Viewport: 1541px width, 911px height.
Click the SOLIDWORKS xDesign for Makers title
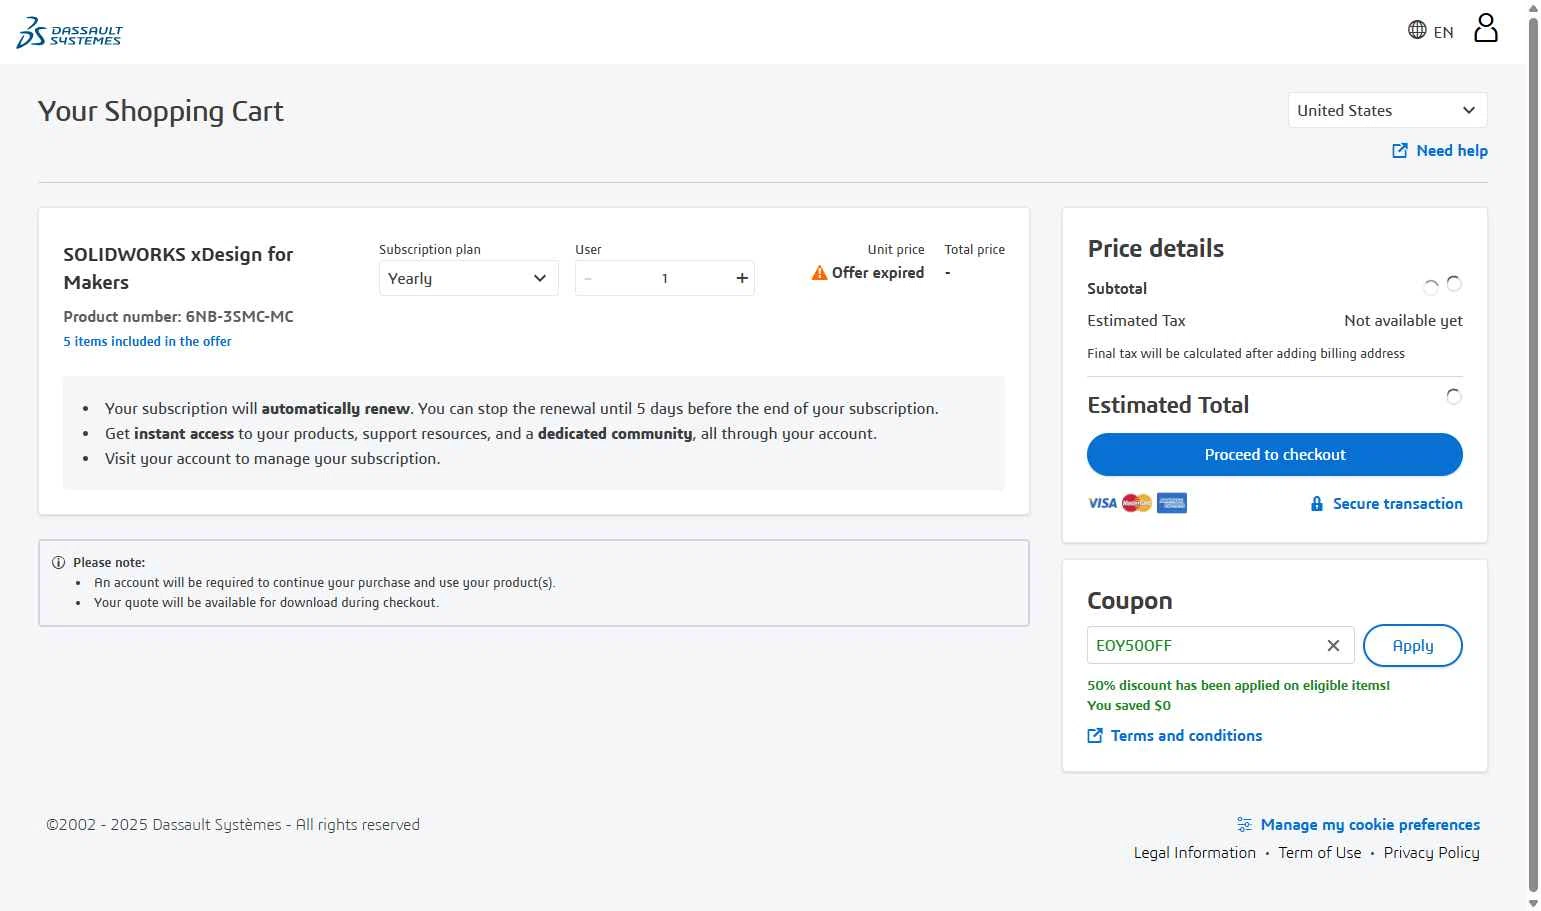click(178, 268)
